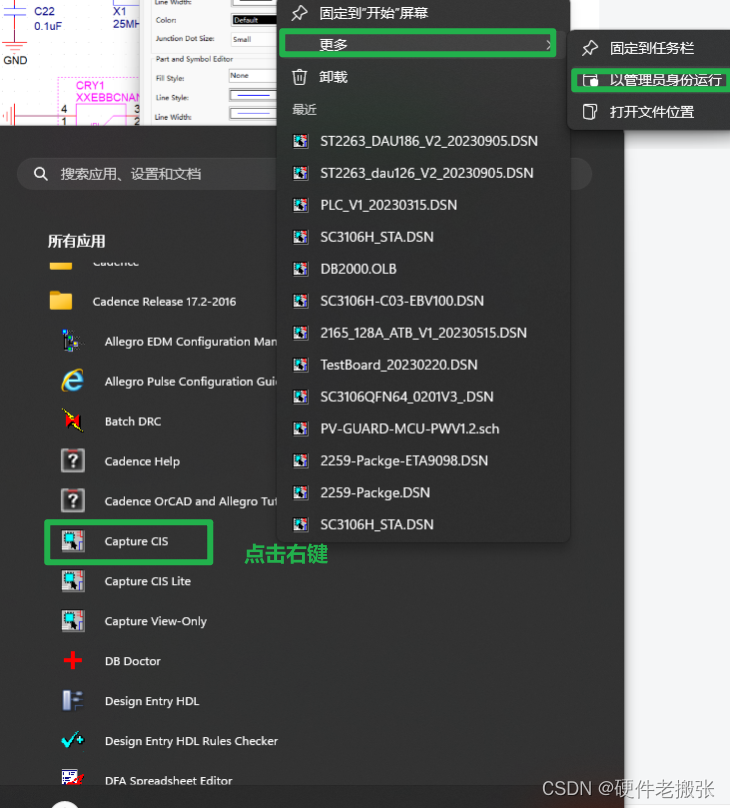The height and width of the screenshot is (808, 730).
Task: Expand the 更多 submenu
Action: 417,45
